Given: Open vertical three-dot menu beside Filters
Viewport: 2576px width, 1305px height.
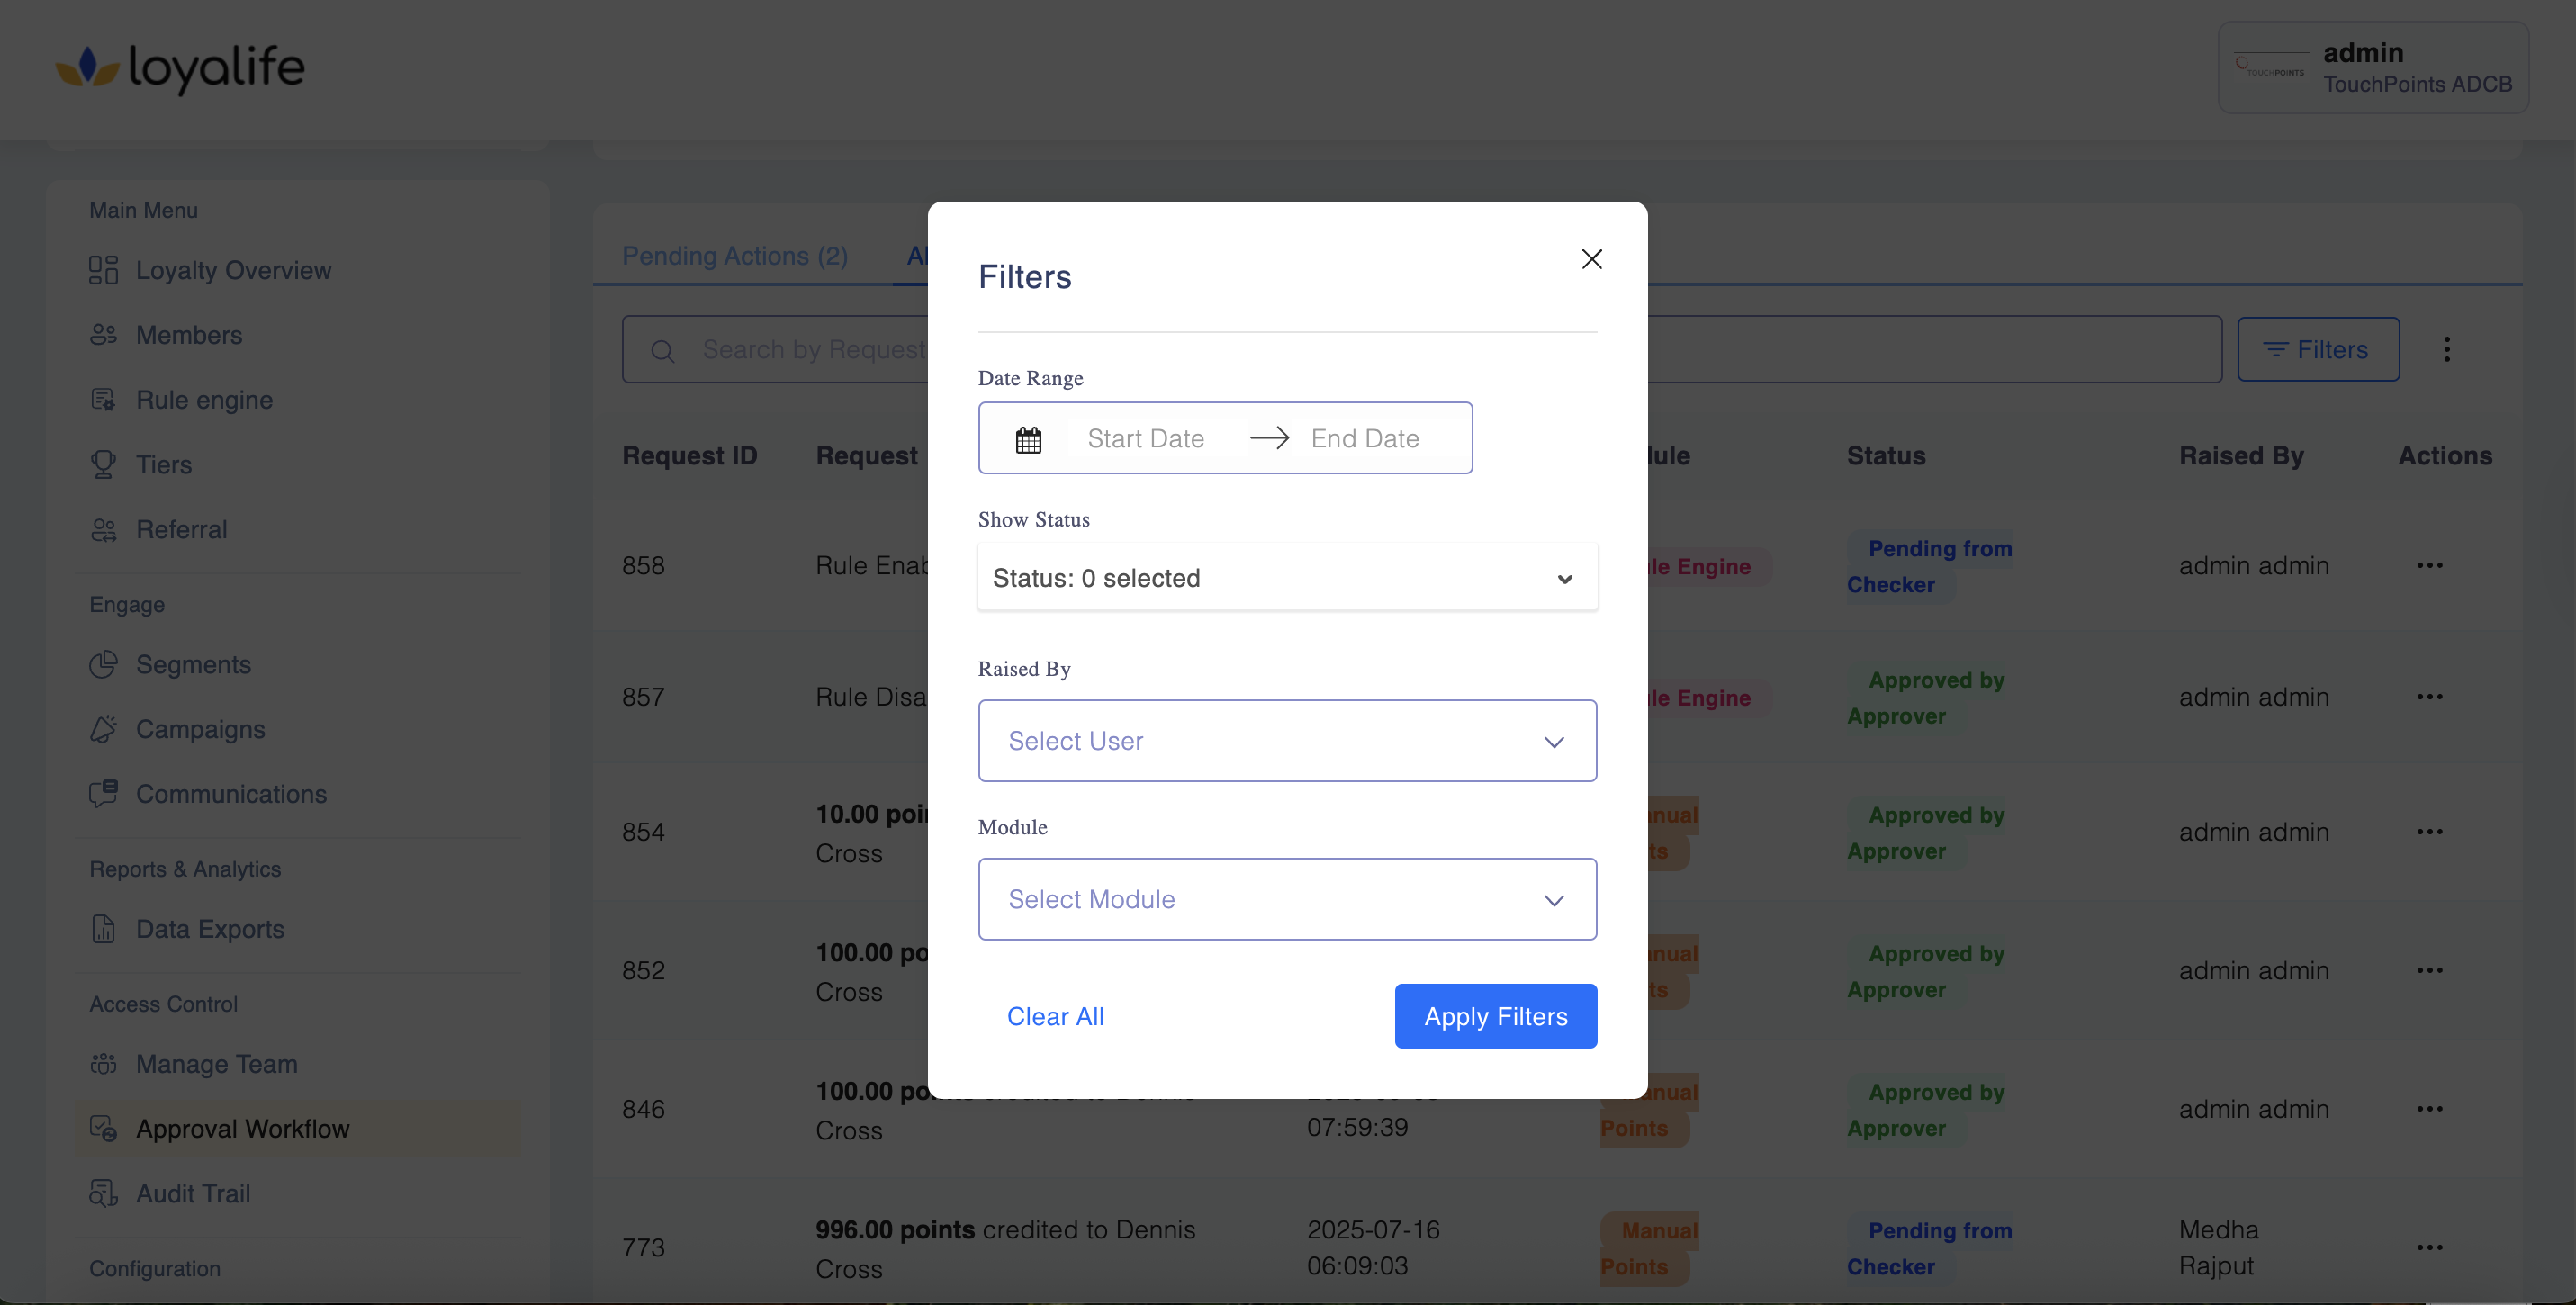Looking at the screenshot, I should [x=2446, y=349].
